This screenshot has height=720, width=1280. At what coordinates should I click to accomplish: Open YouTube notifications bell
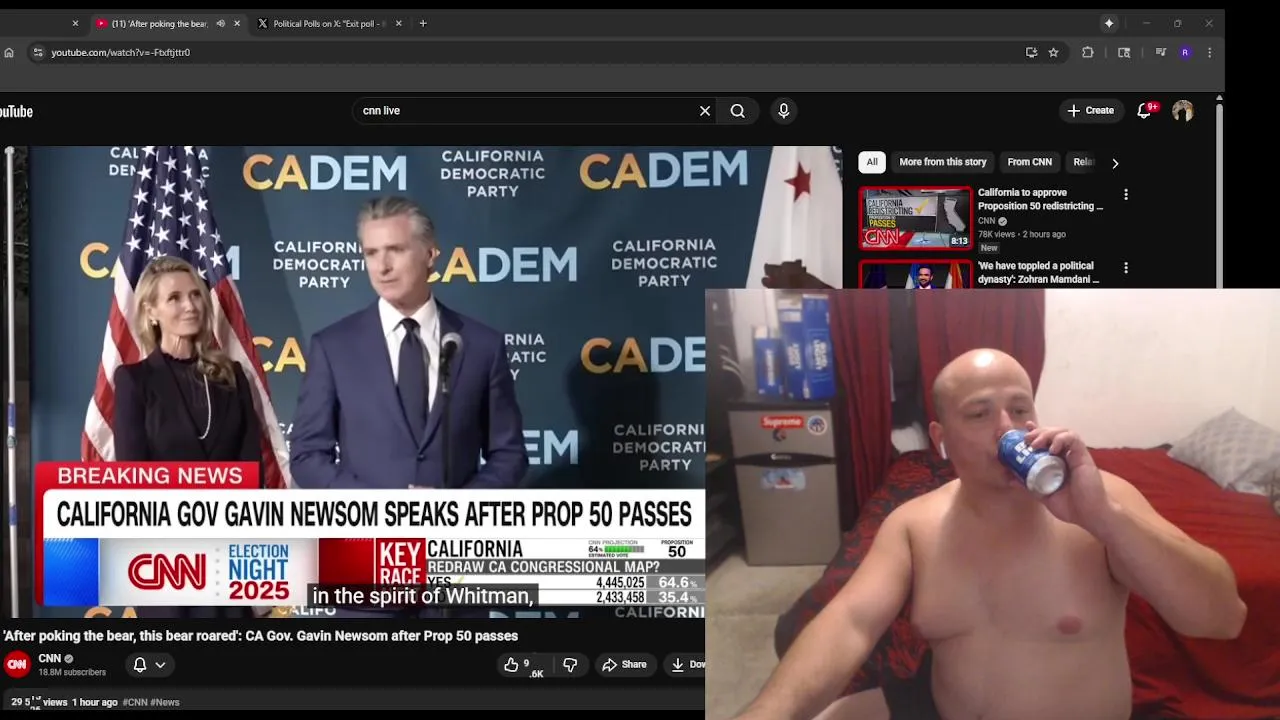pos(1145,111)
